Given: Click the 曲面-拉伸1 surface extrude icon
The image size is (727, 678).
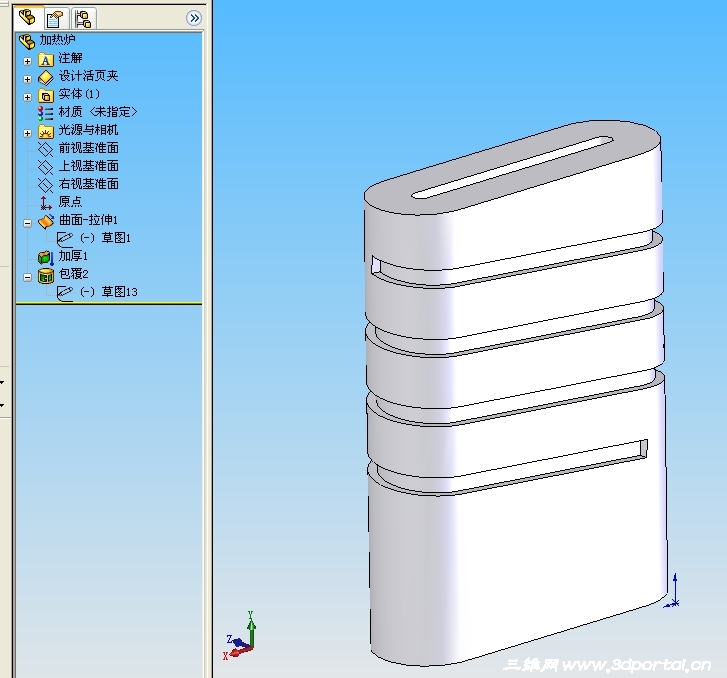Looking at the screenshot, I should pos(45,222).
